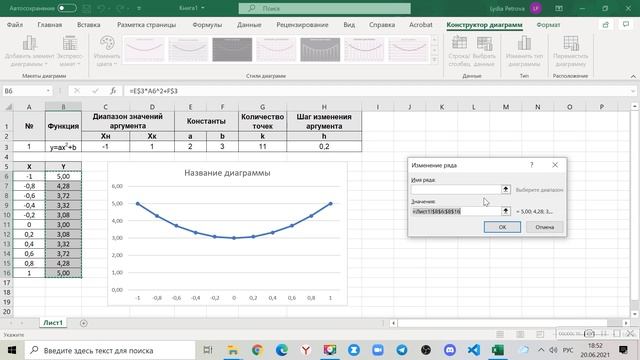
Task: Open Microsoft Edge from taskbar
Action: [x=281, y=350]
